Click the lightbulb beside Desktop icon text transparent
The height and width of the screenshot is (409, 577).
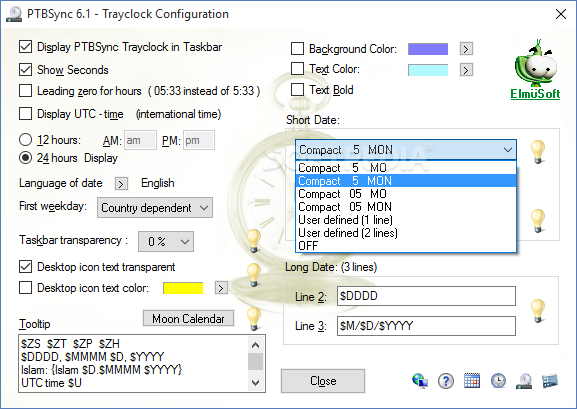click(254, 275)
